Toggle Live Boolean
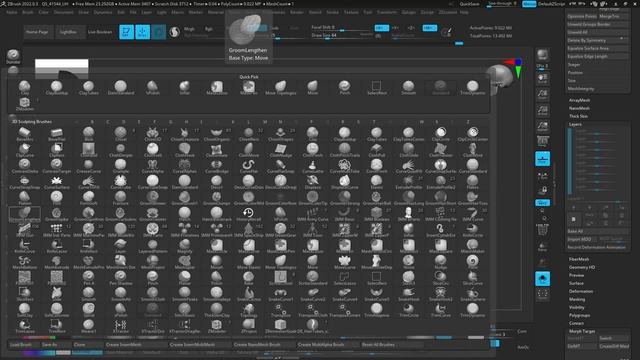This screenshot has height=360, width=640. click(100, 32)
